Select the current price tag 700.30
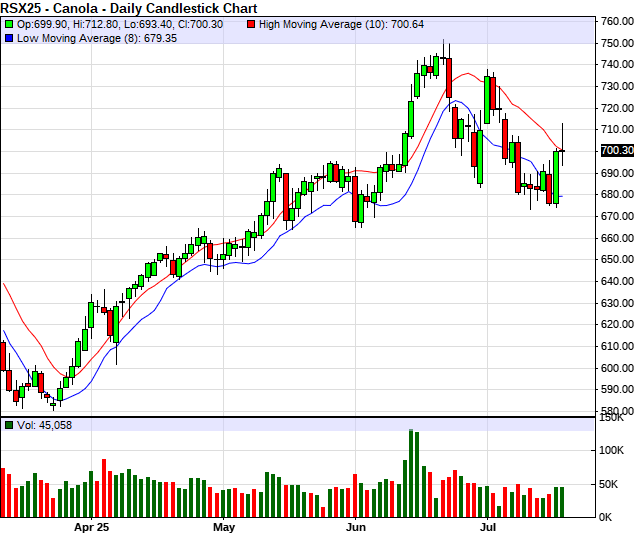This screenshot has width=640, height=536. point(615,151)
